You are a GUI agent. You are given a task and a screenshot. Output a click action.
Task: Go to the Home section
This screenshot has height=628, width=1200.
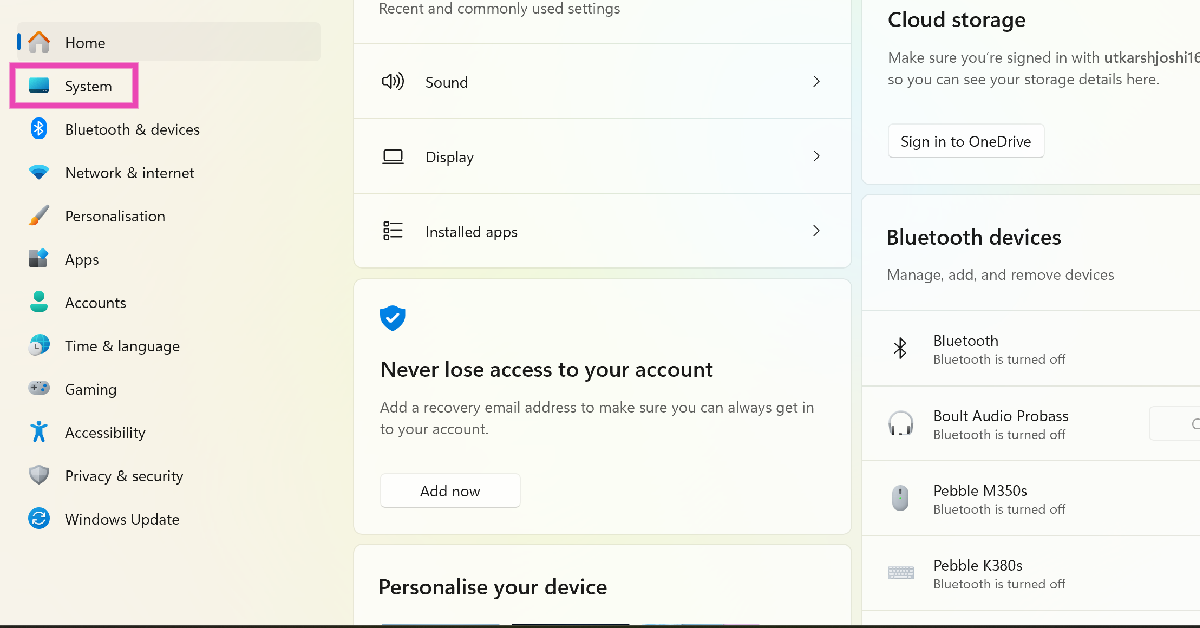pos(85,43)
